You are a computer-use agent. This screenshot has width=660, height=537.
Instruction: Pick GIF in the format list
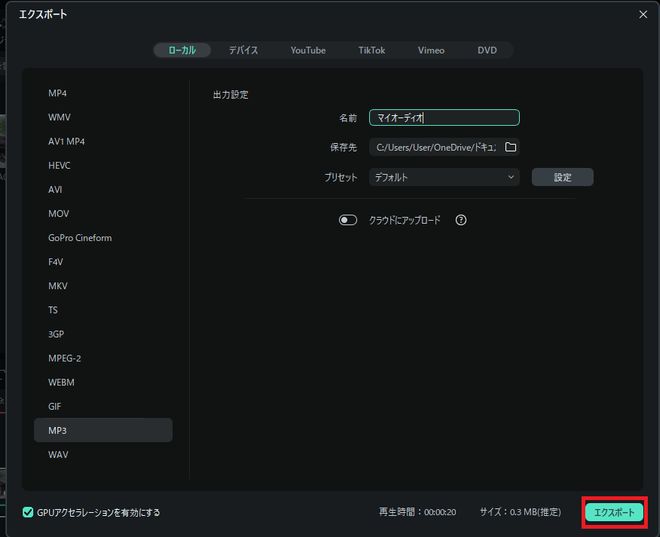point(56,406)
